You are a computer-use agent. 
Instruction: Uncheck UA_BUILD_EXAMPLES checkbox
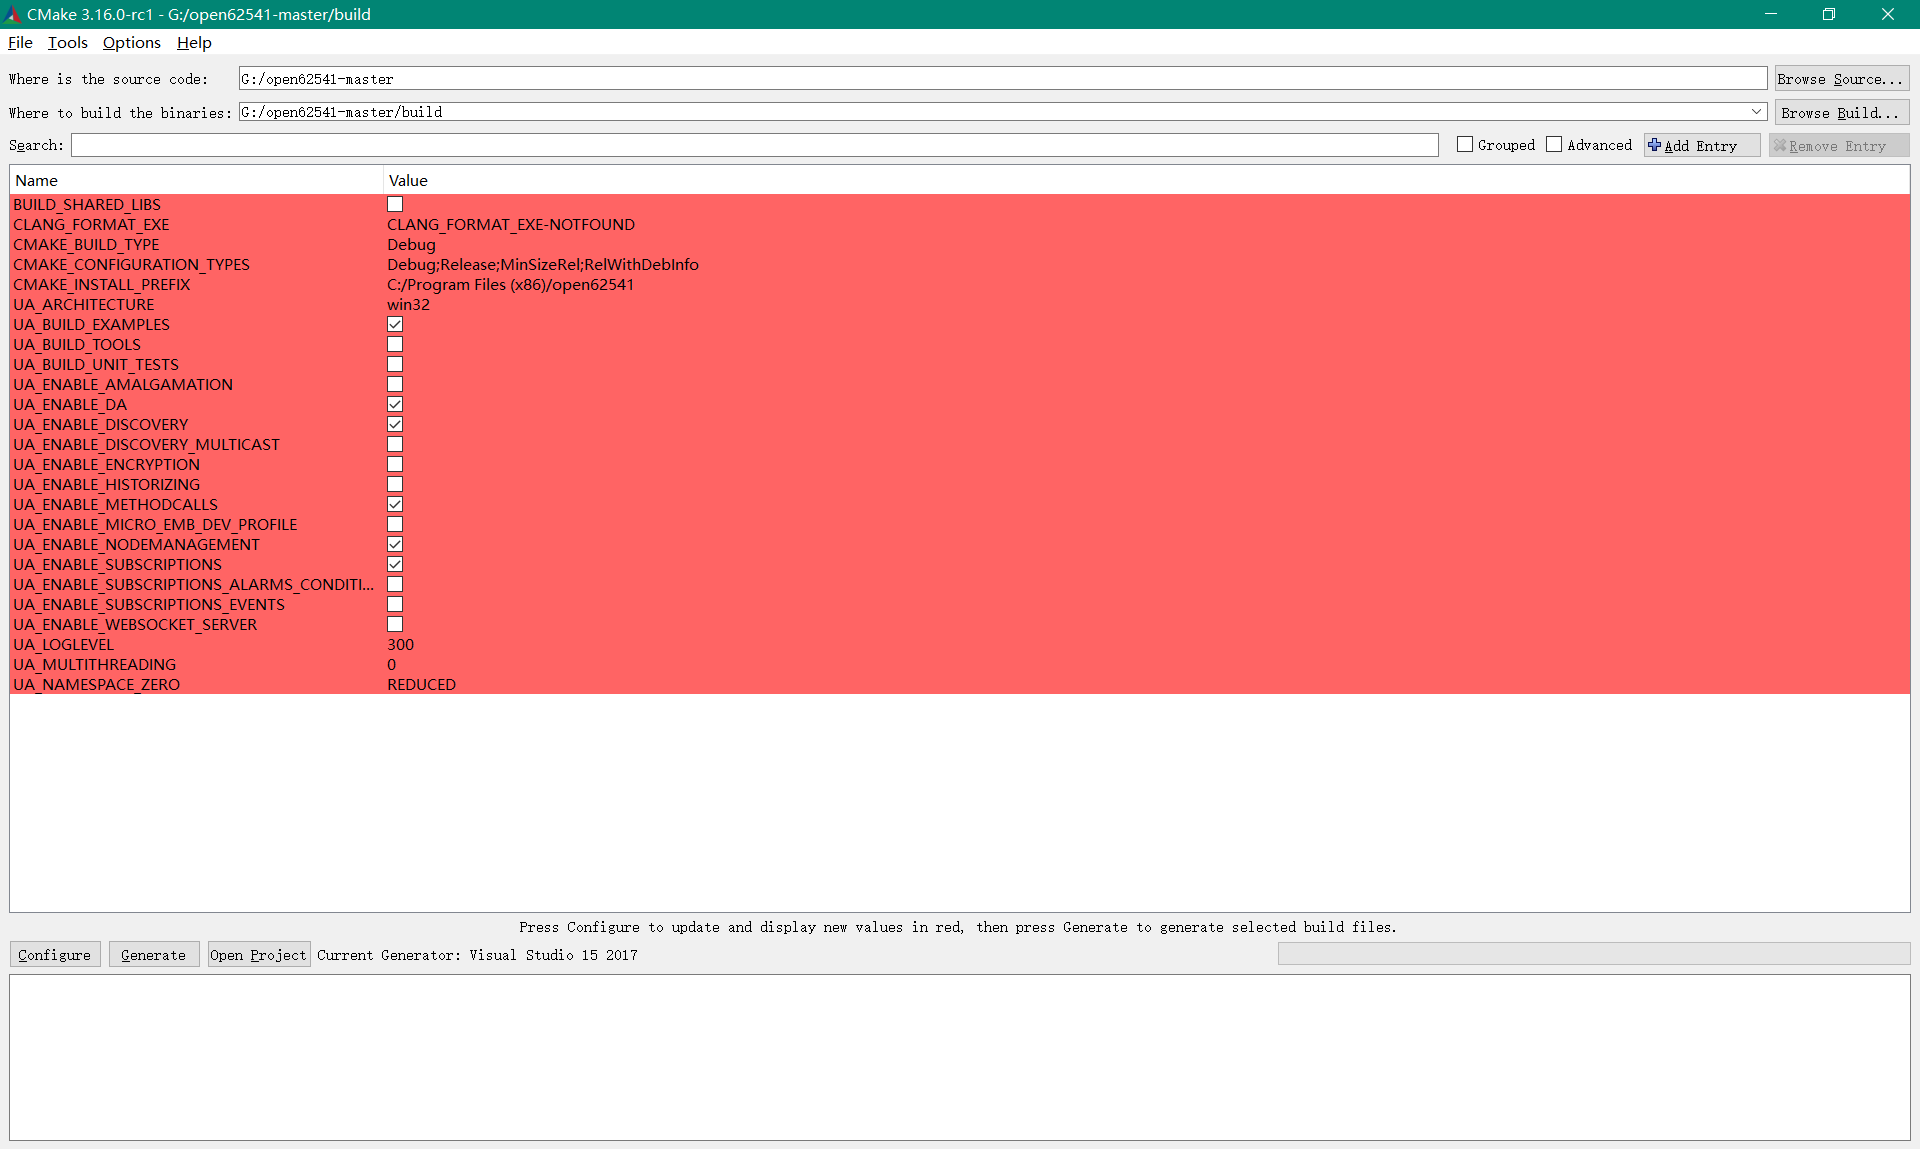tap(395, 324)
